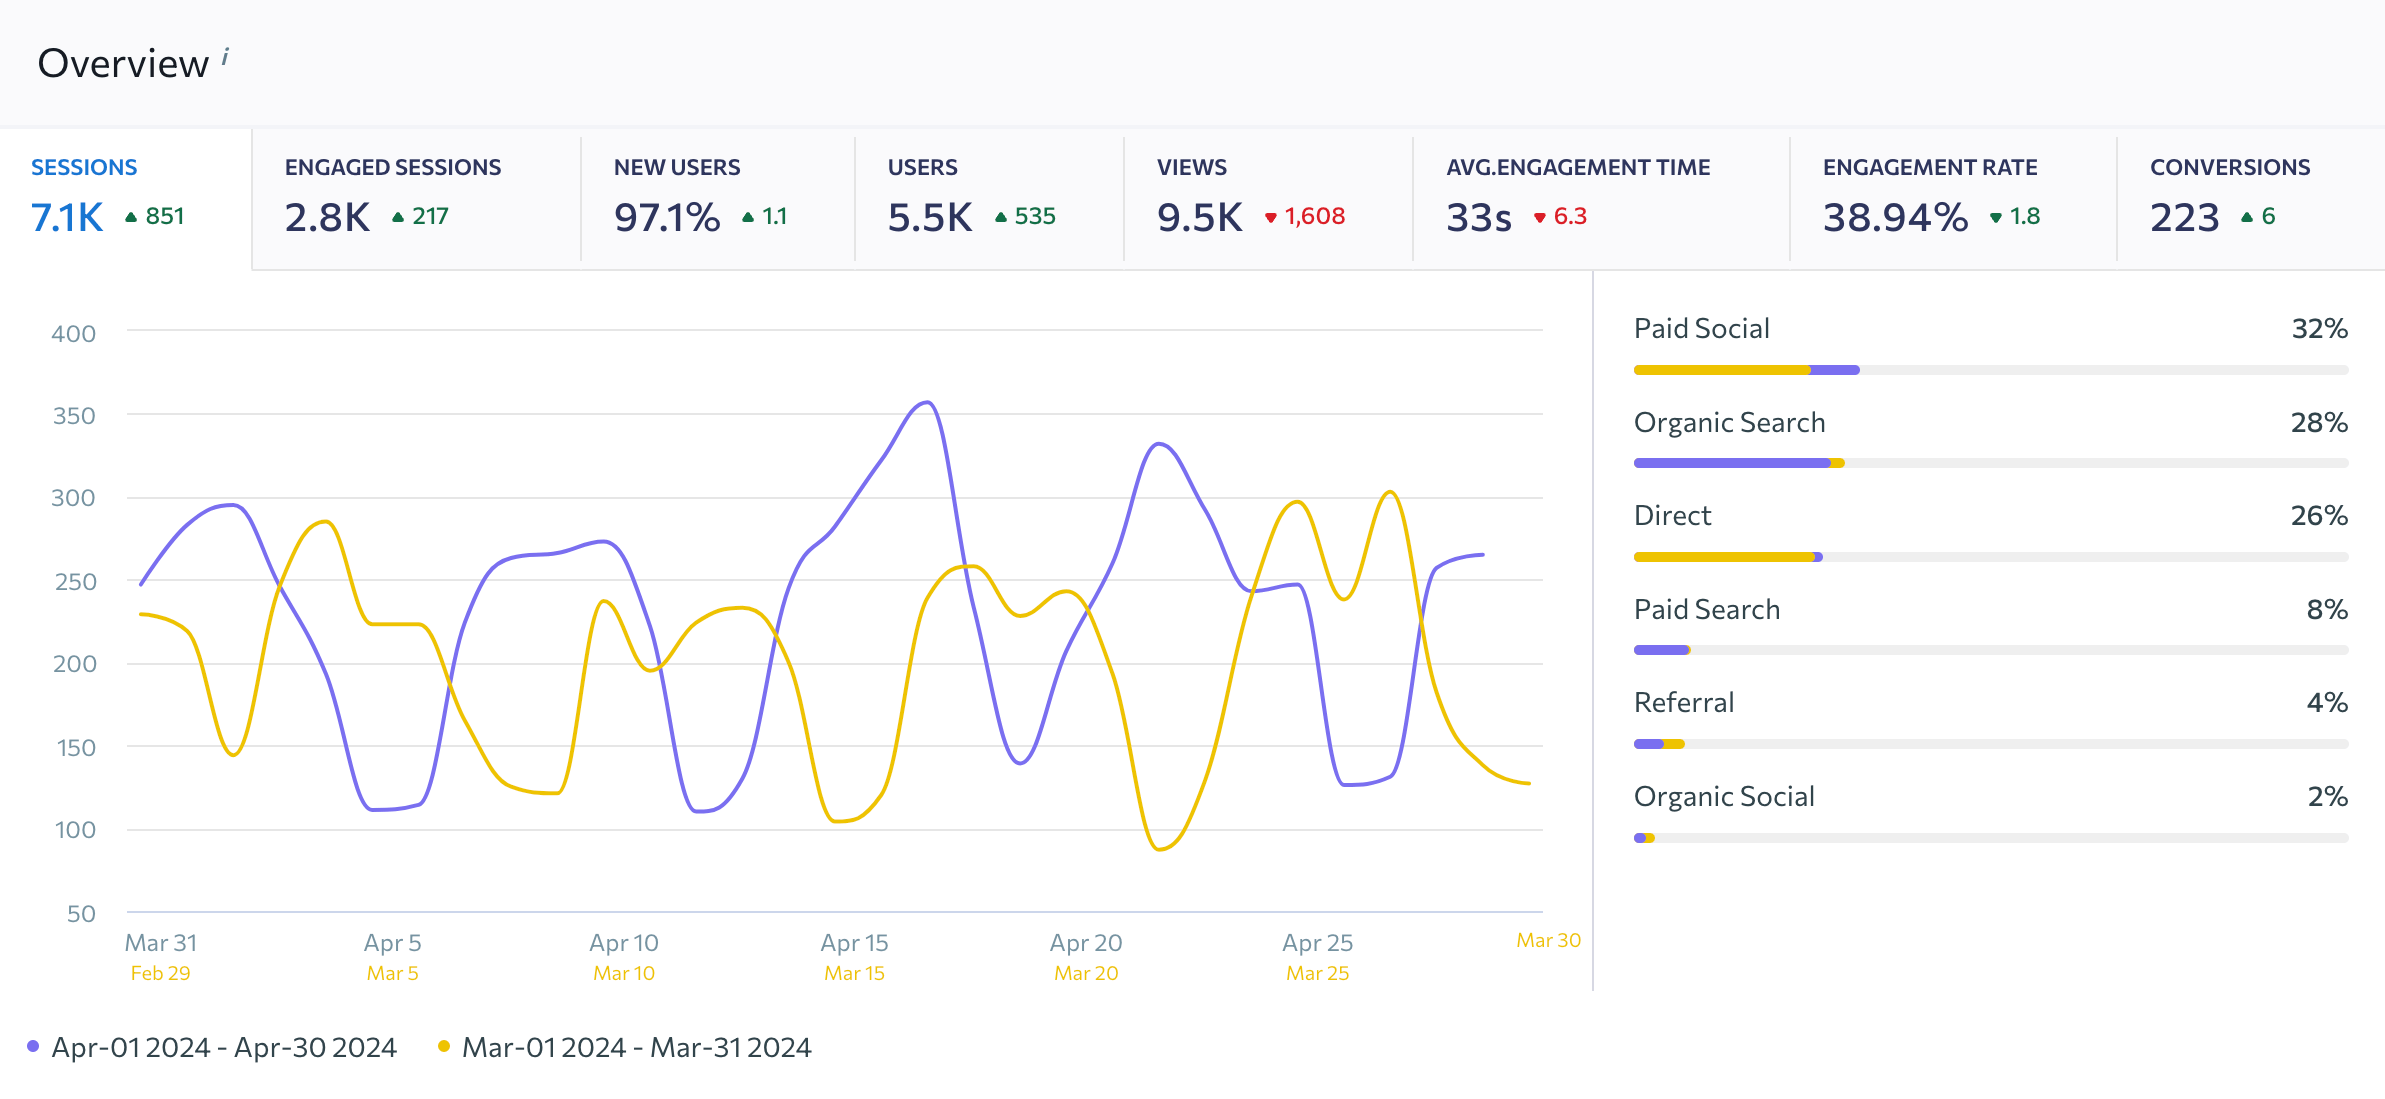Click the 400 y-axis label

74,334
